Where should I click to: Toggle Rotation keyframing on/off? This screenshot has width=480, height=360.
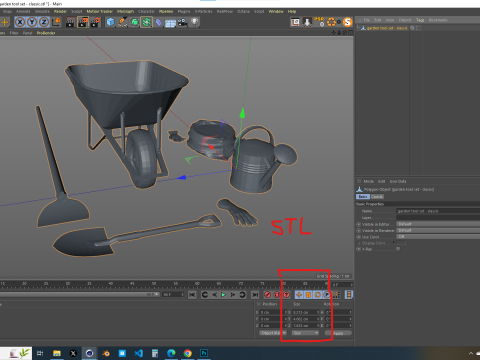click(318, 295)
